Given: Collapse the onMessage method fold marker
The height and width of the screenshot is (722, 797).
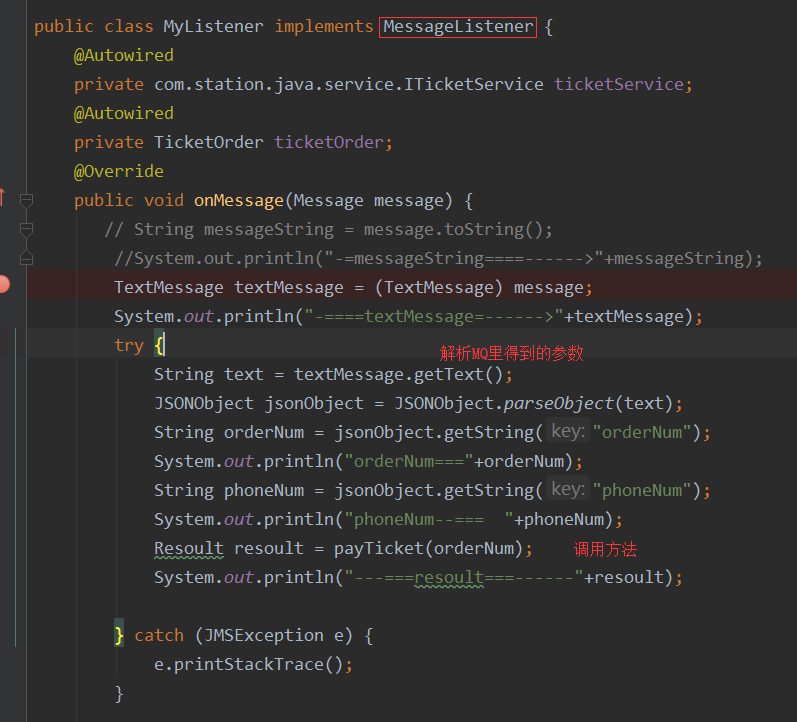Looking at the screenshot, I should (x=26, y=200).
